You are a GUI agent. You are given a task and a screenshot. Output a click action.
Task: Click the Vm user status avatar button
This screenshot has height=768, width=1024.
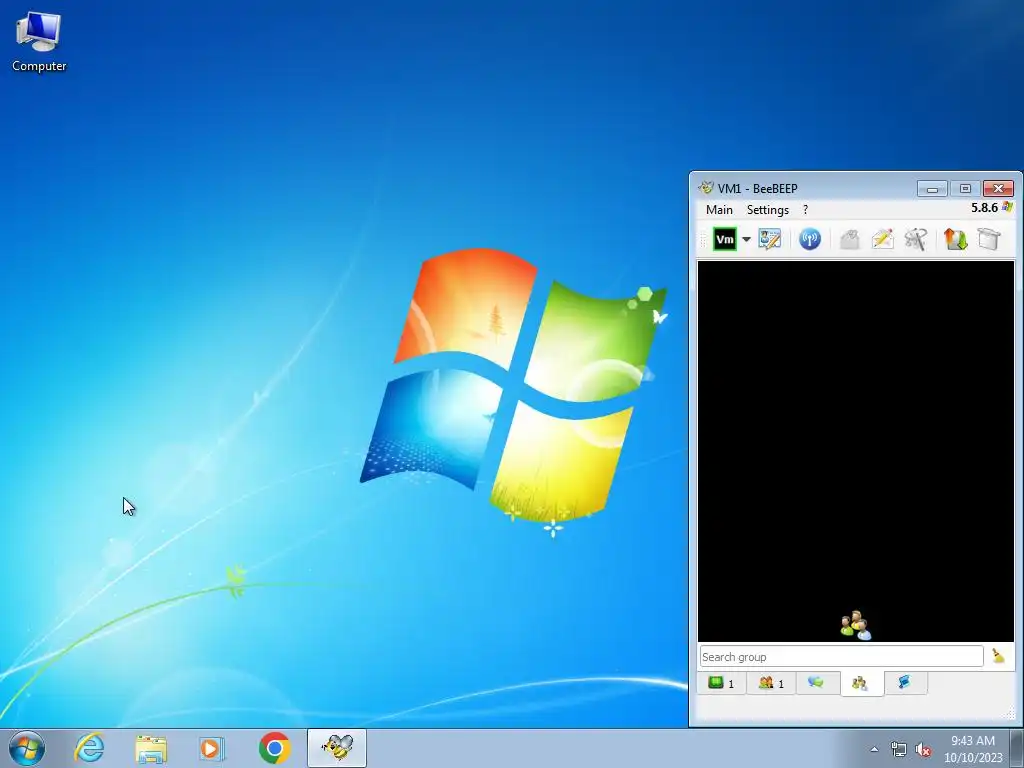725,239
